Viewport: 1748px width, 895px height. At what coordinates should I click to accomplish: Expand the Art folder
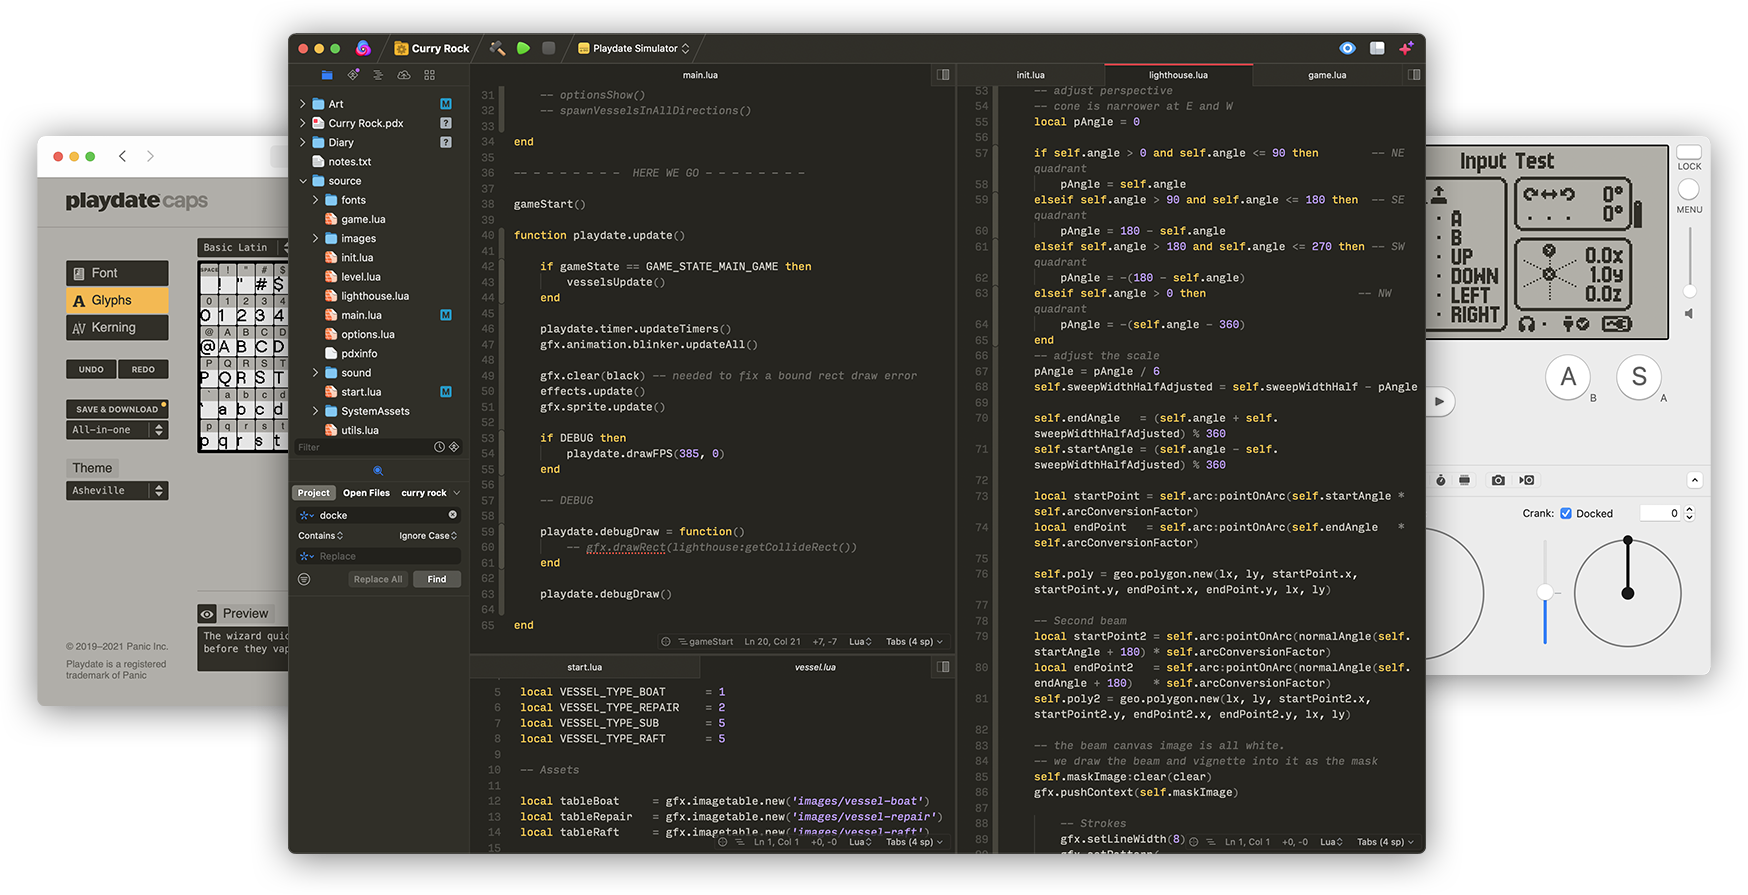coord(303,104)
